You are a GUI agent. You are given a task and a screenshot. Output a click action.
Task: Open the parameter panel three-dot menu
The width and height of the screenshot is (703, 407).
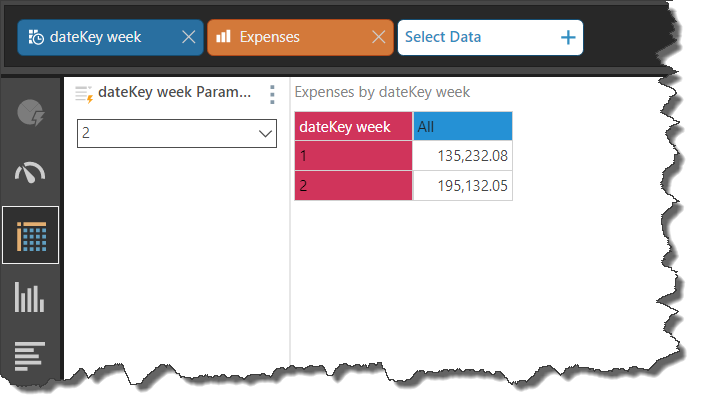tap(272, 94)
